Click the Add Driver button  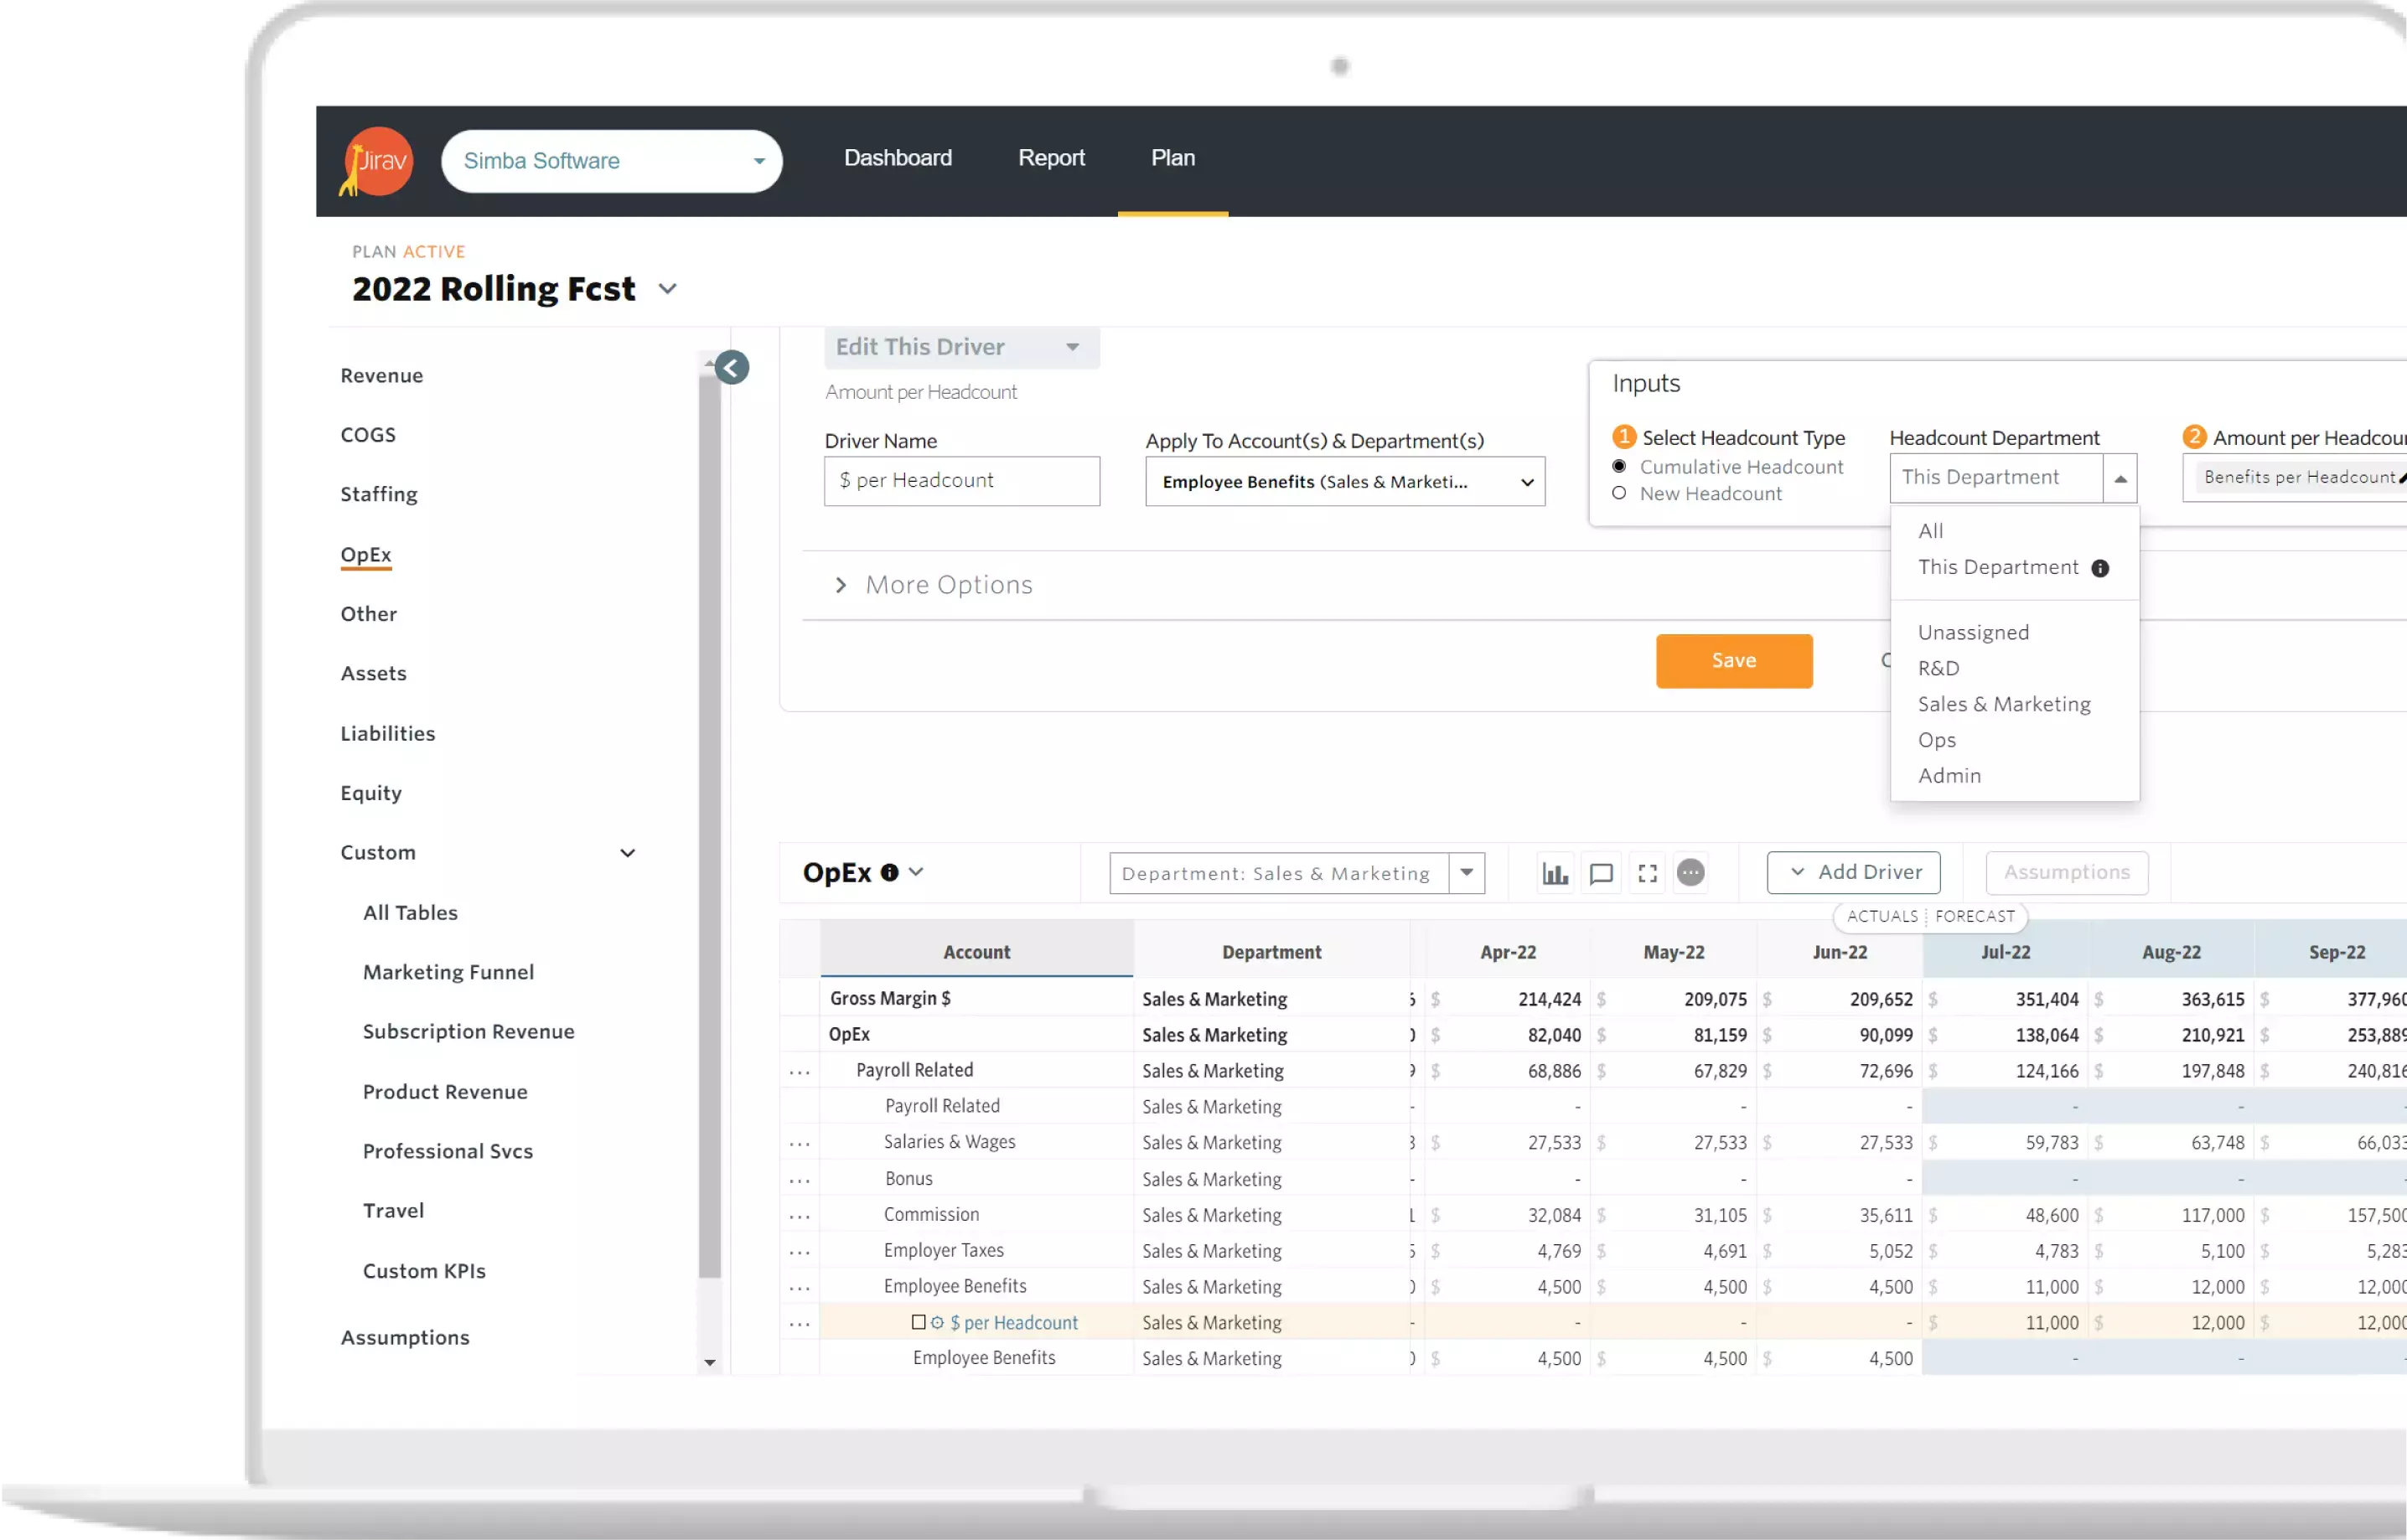(1853, 873)
